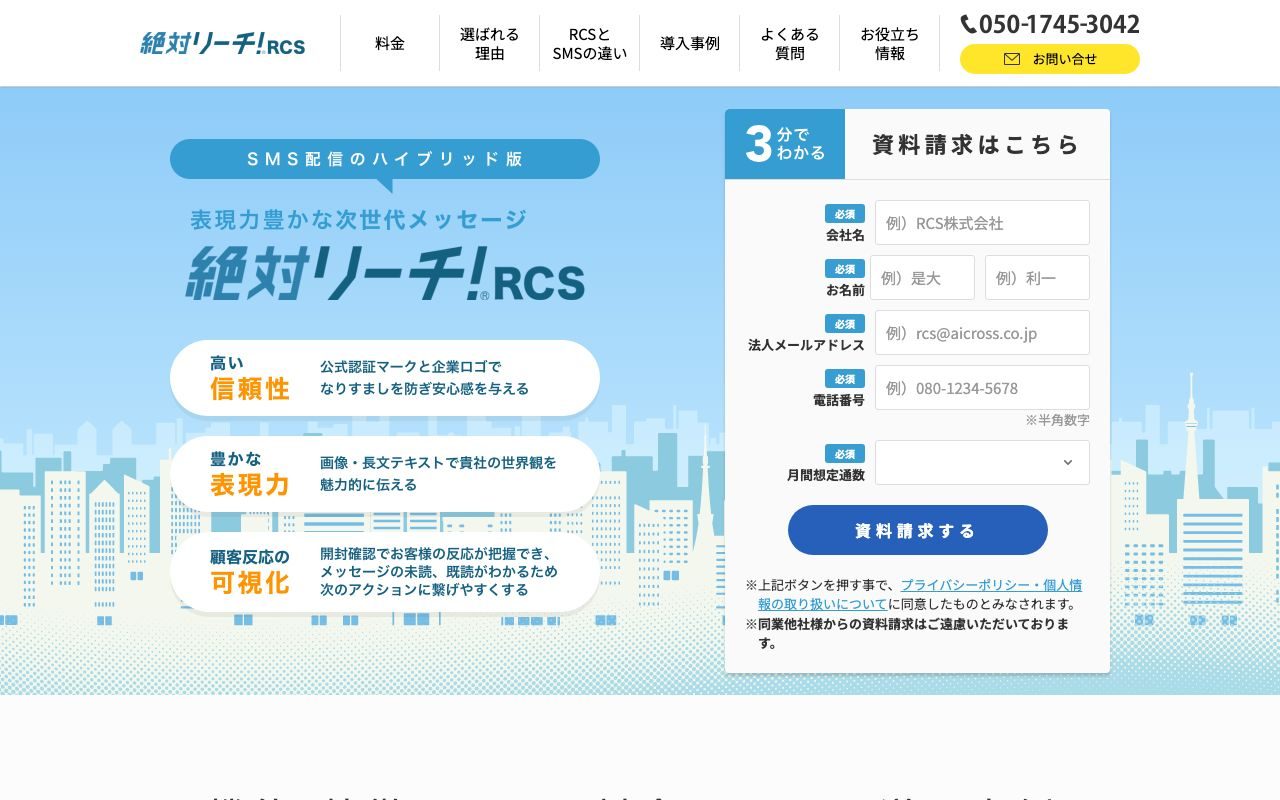Click the phone number 050-1745-3042
Viewport: 1280px width, 800px height.
(x=1059, y=23)
